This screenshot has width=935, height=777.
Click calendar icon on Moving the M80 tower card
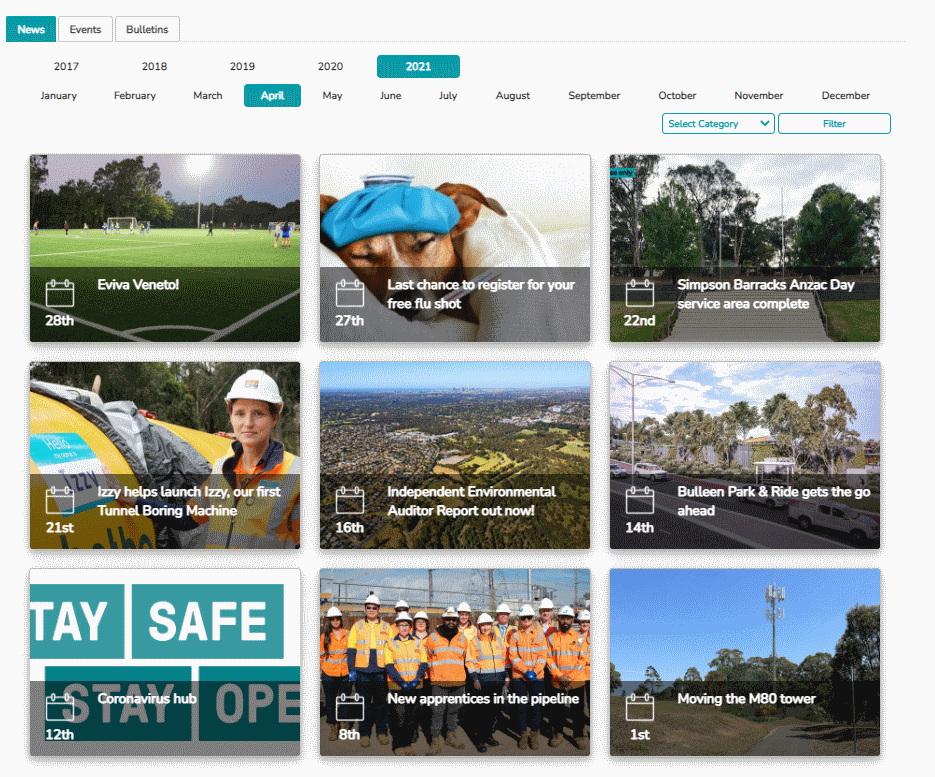tap(640, 707)
